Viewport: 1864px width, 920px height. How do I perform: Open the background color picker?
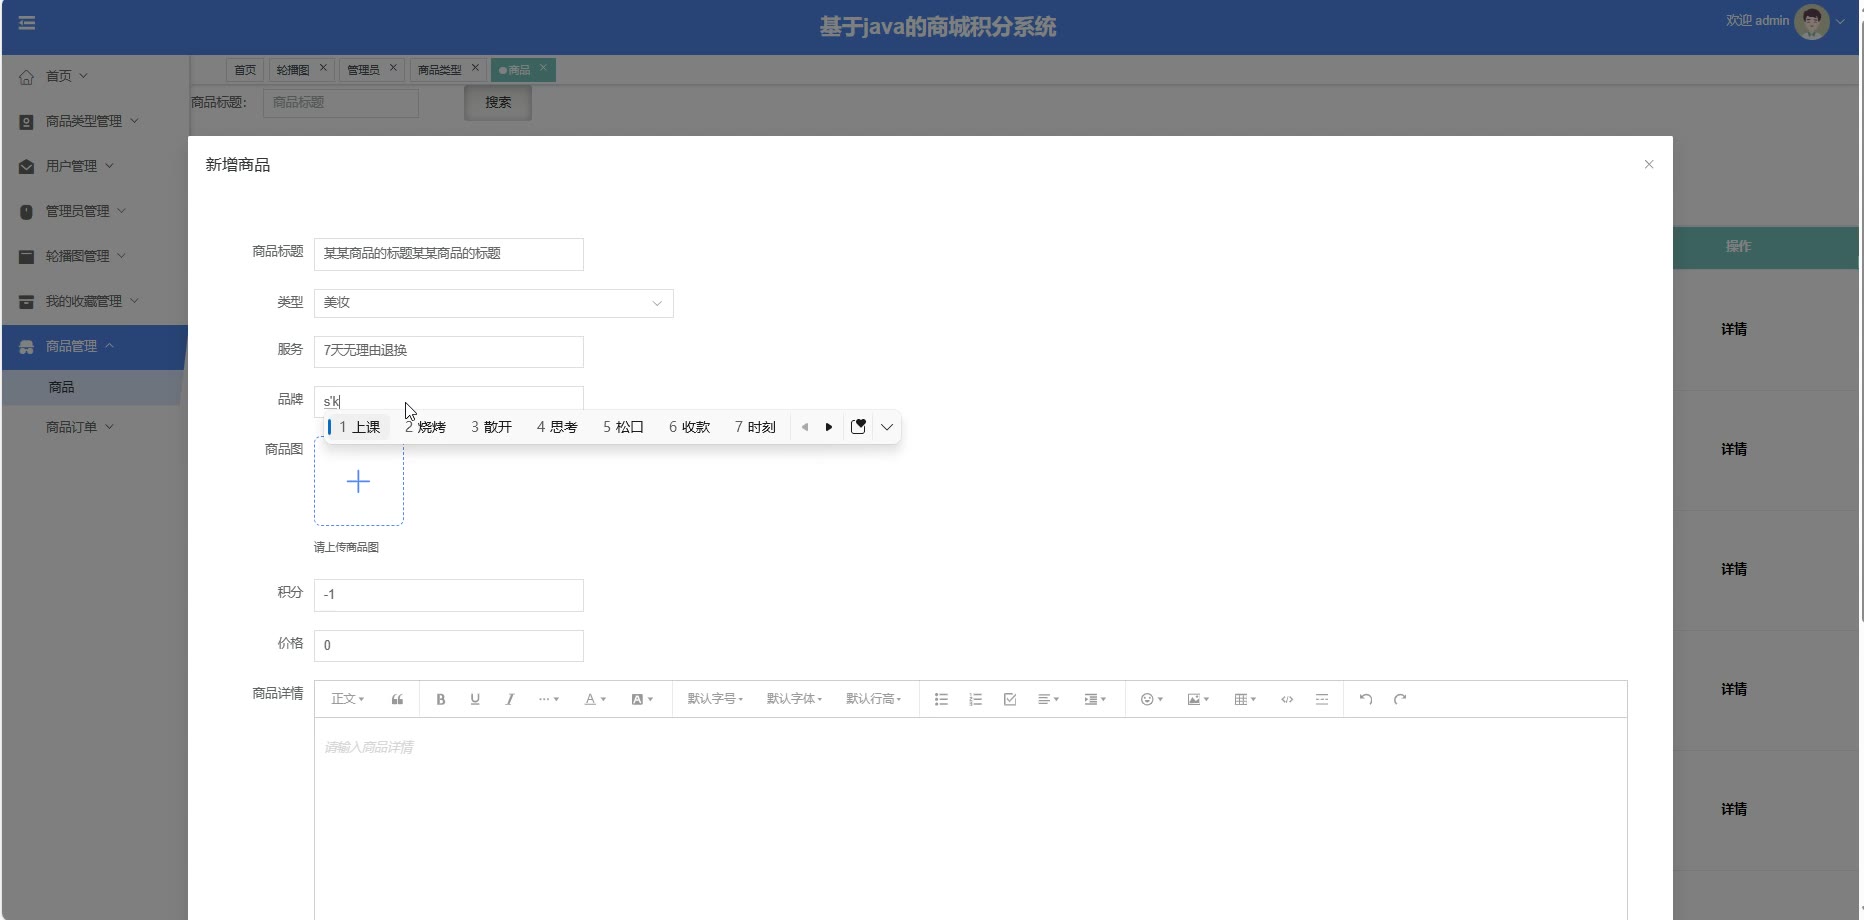[642, 699]
